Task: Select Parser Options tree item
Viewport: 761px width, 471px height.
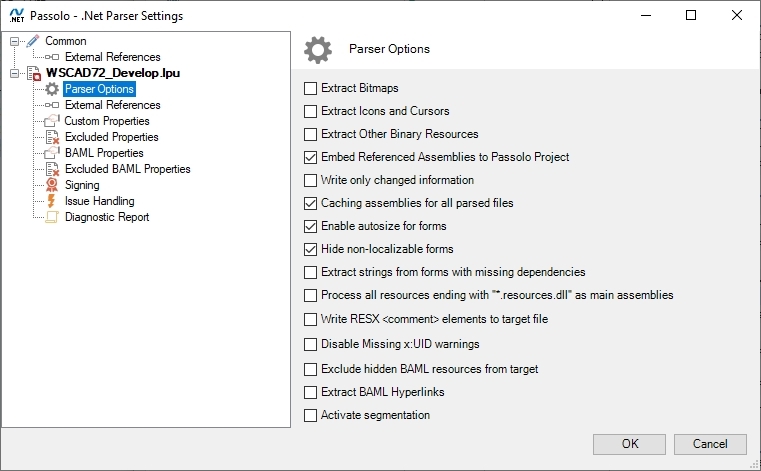Action: click(99, 89)
